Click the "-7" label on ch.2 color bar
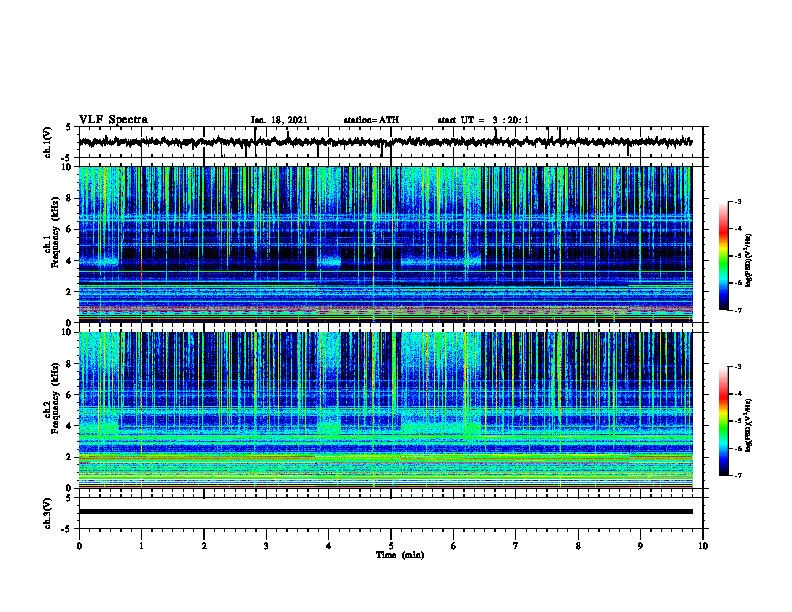Viewport: 792px width, 612px height. click(738, 476)
